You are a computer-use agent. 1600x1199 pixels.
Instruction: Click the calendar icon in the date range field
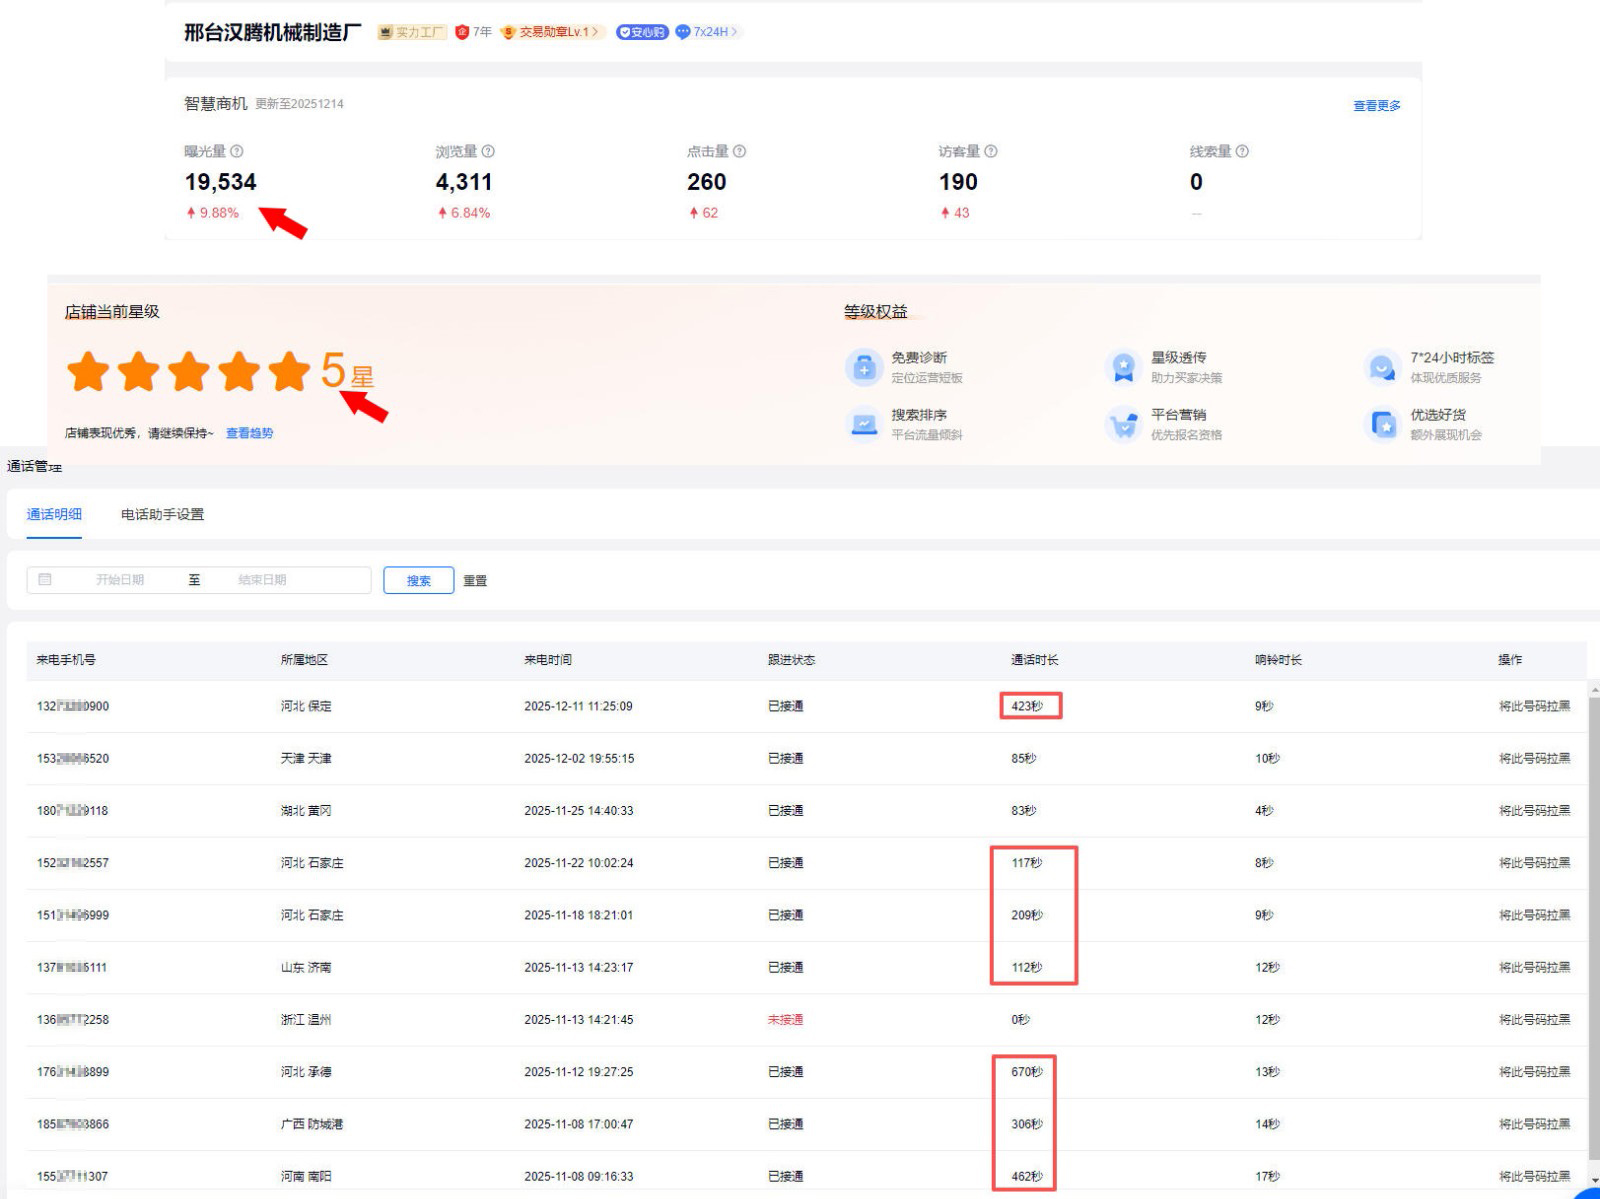click(x=45, y=580)
